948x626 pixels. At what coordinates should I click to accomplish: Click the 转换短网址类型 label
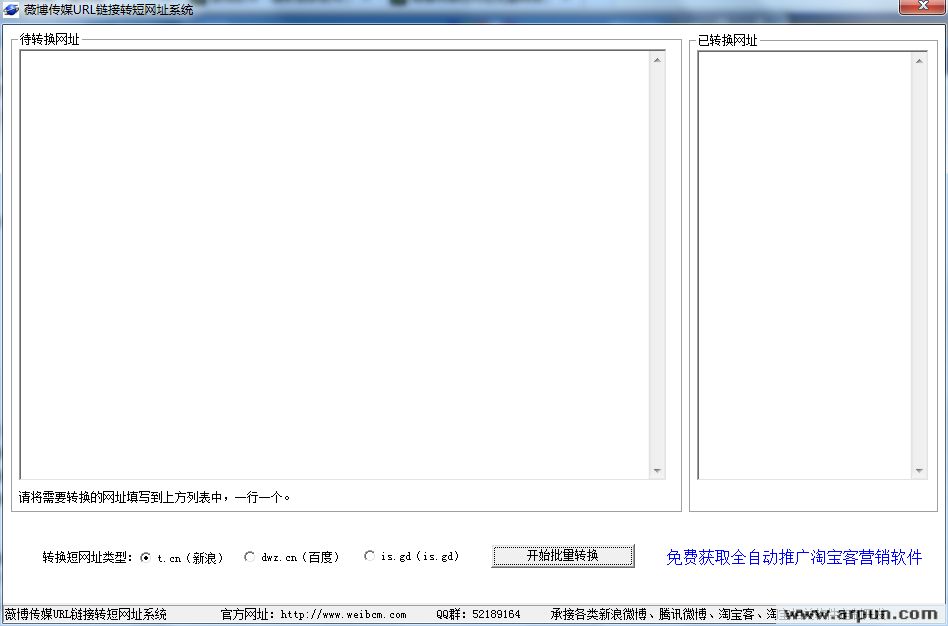tap(87, 557)
